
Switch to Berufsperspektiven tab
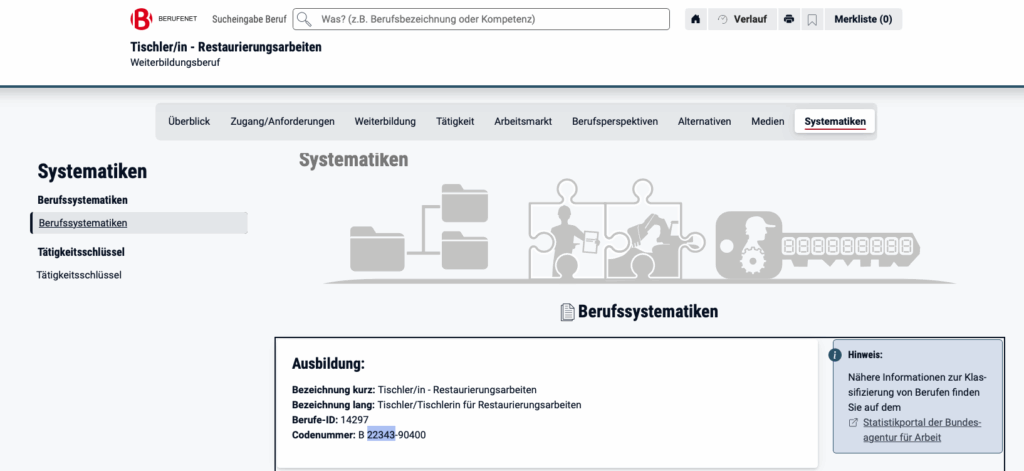point(615,121)
